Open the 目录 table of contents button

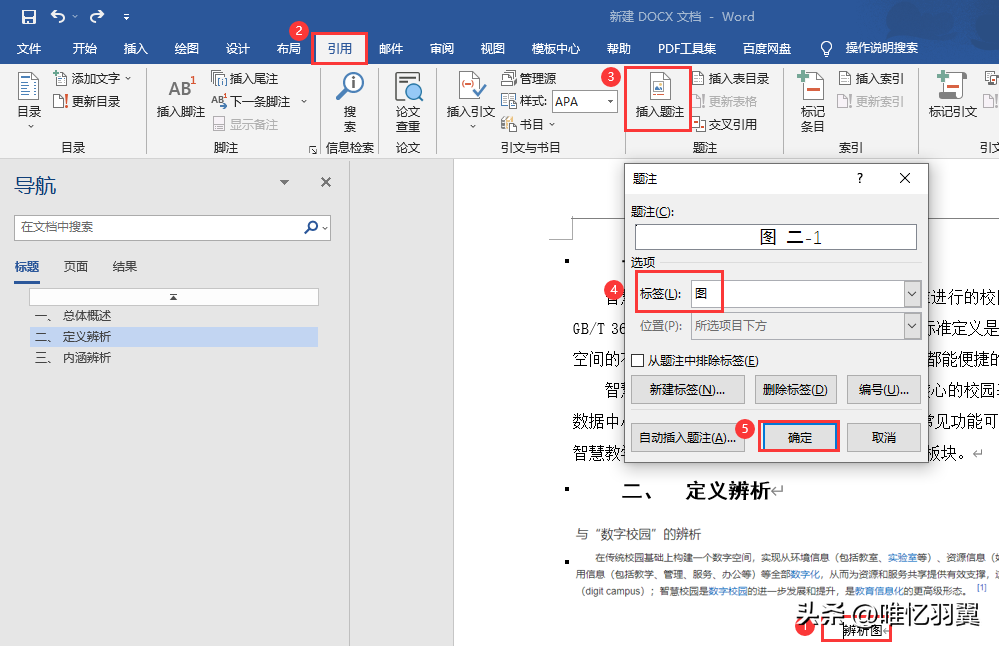click(x=29, y=101)
